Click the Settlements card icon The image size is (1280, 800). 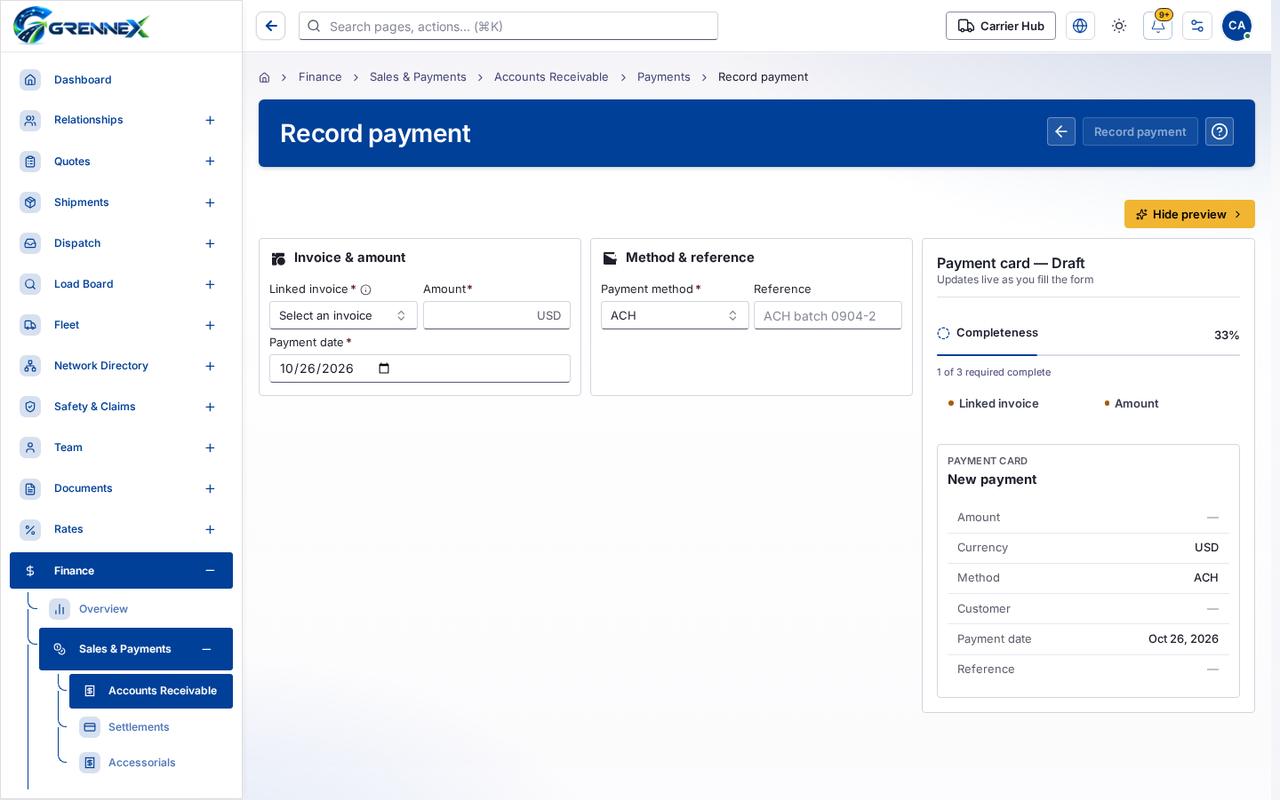pyautogui.click(x=90, y=727)
